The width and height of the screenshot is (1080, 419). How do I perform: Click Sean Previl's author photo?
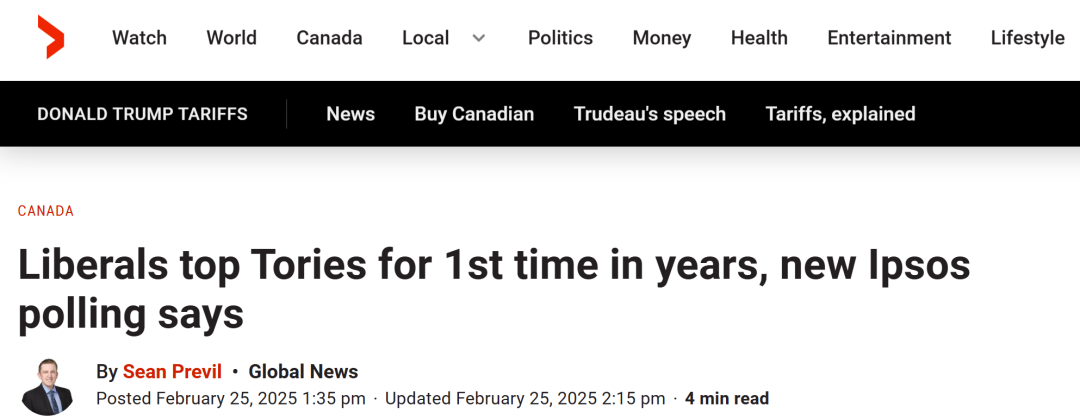48,387
